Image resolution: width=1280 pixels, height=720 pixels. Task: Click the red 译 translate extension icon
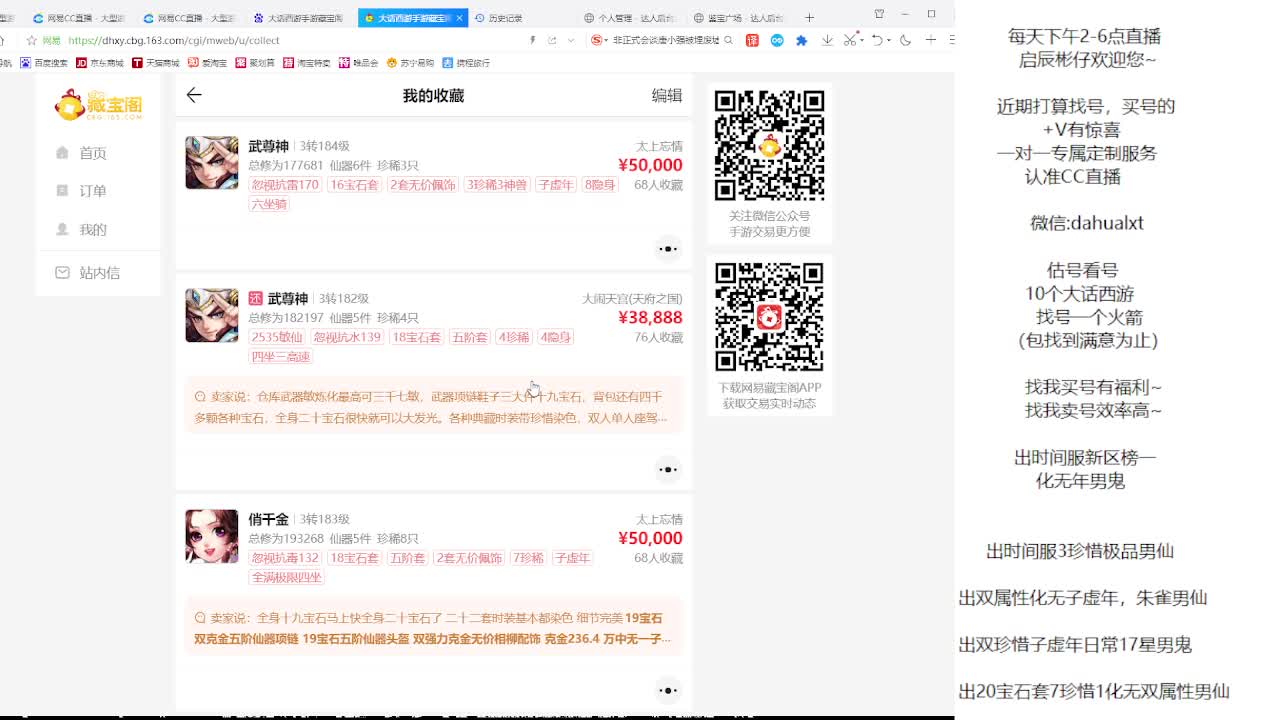click(752, 40)
